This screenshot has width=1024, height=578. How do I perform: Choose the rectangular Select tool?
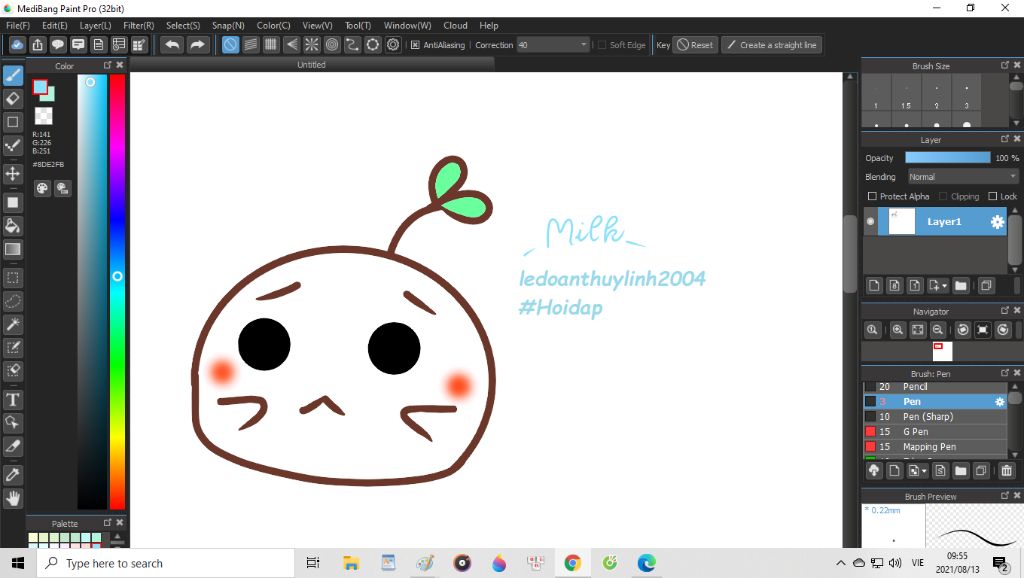[x=12, y=278]
